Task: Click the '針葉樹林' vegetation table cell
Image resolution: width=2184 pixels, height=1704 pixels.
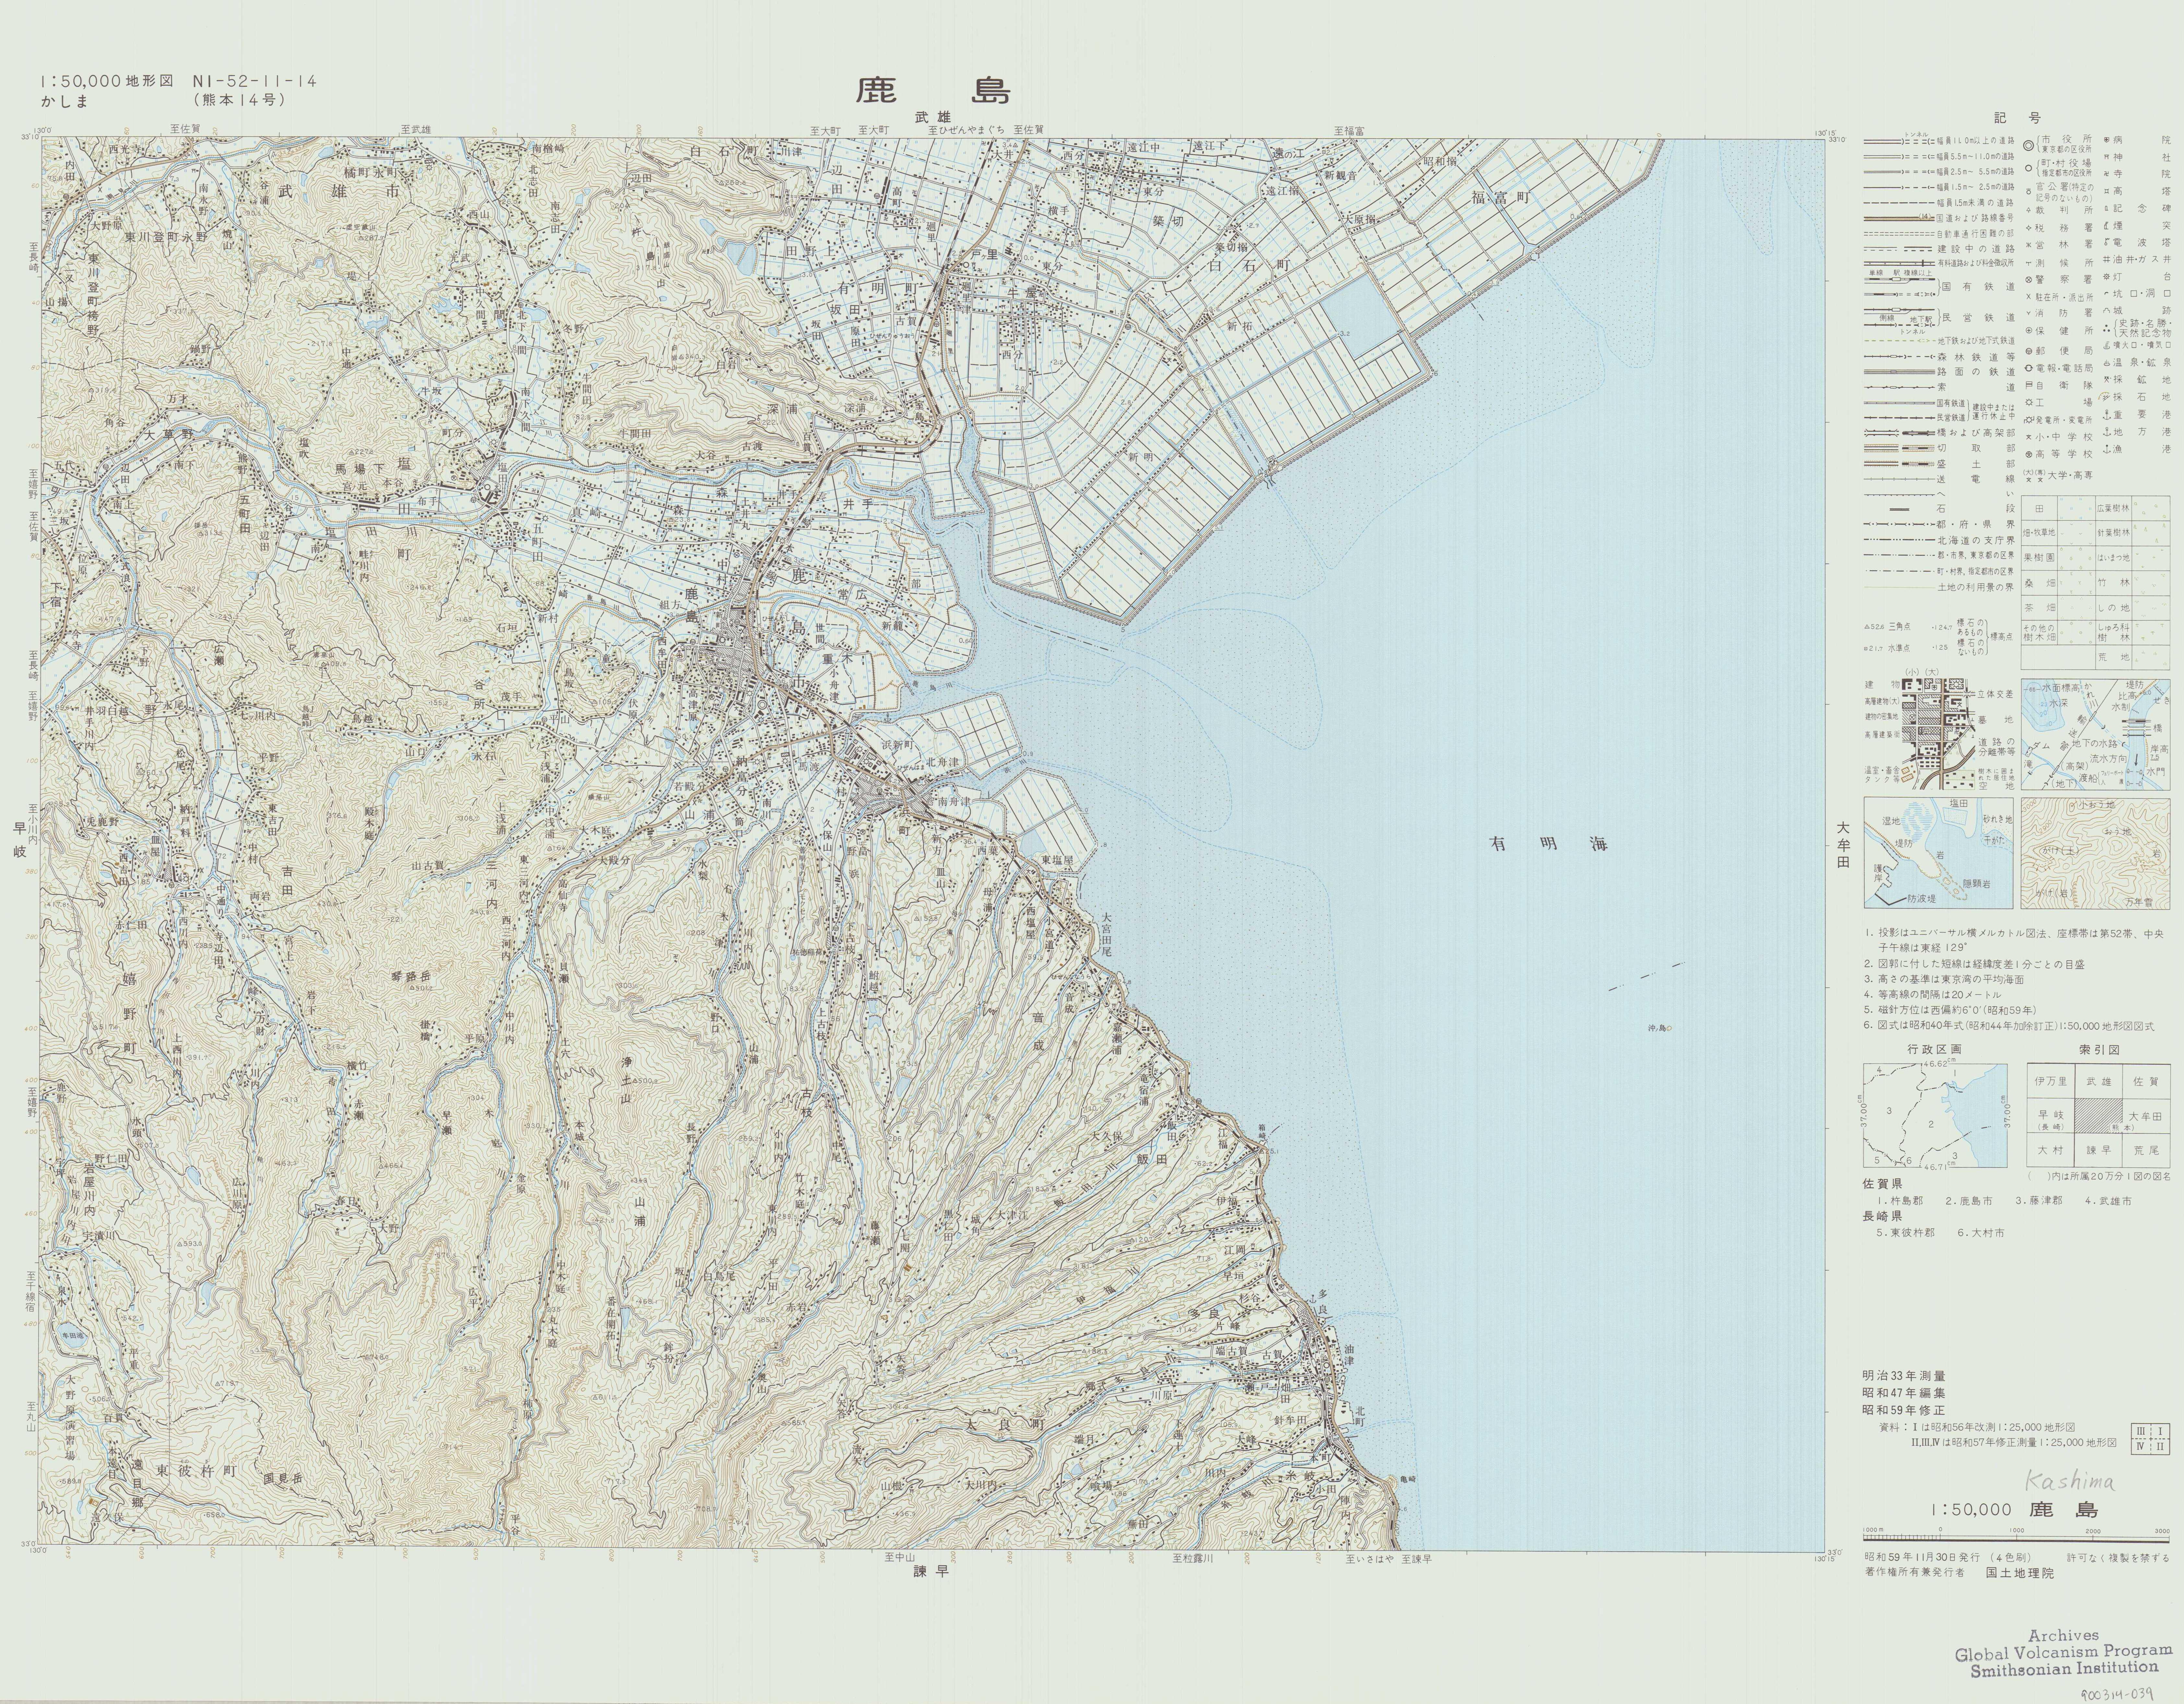Action: pos(2114,533)
